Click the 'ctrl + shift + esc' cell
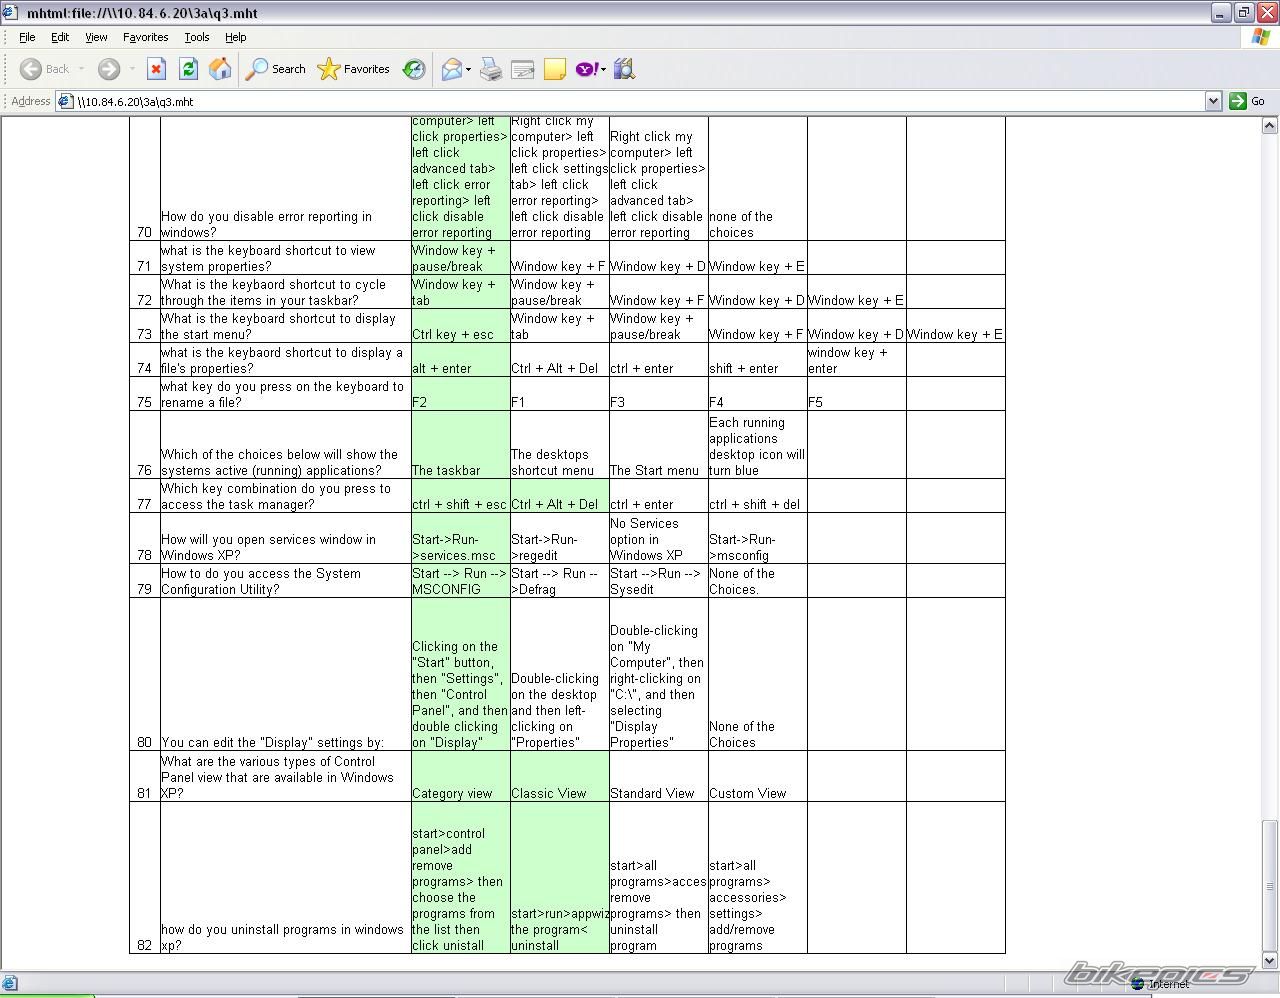This screenshot has width=1280, height=998. (460, 496)
